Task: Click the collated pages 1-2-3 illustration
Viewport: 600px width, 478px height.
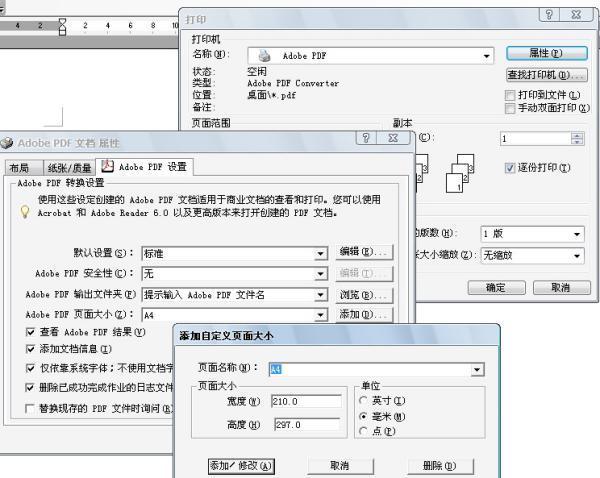Action: click(460, 173)
